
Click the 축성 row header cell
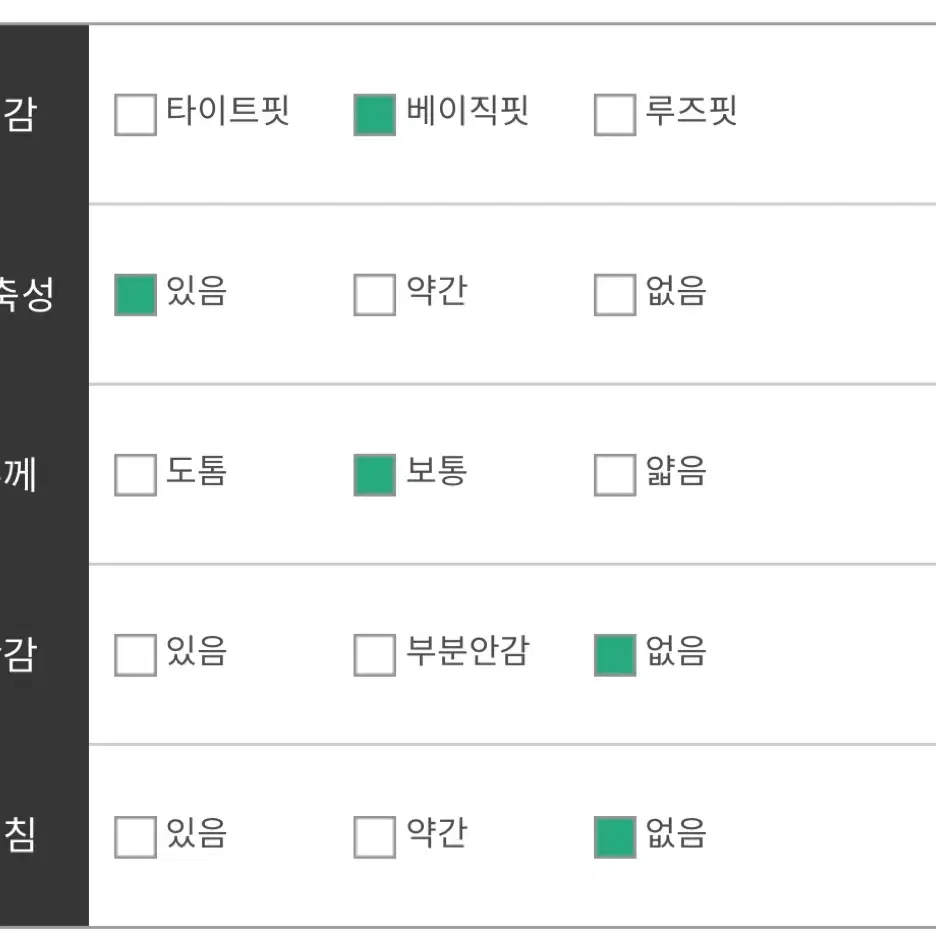(44, 295)
